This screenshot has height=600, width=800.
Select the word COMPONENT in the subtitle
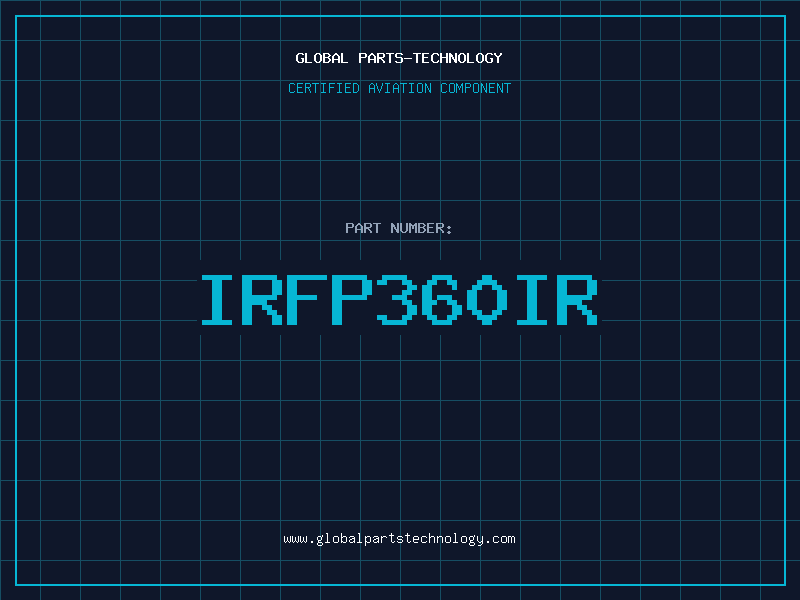coord(475,88)
